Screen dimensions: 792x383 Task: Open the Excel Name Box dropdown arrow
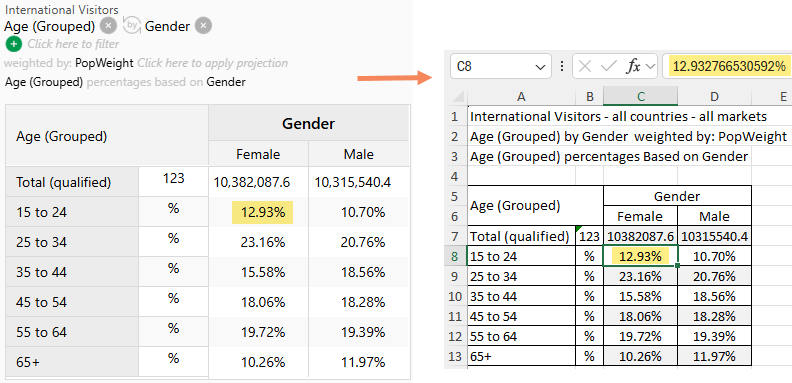(x=540, y=66)
